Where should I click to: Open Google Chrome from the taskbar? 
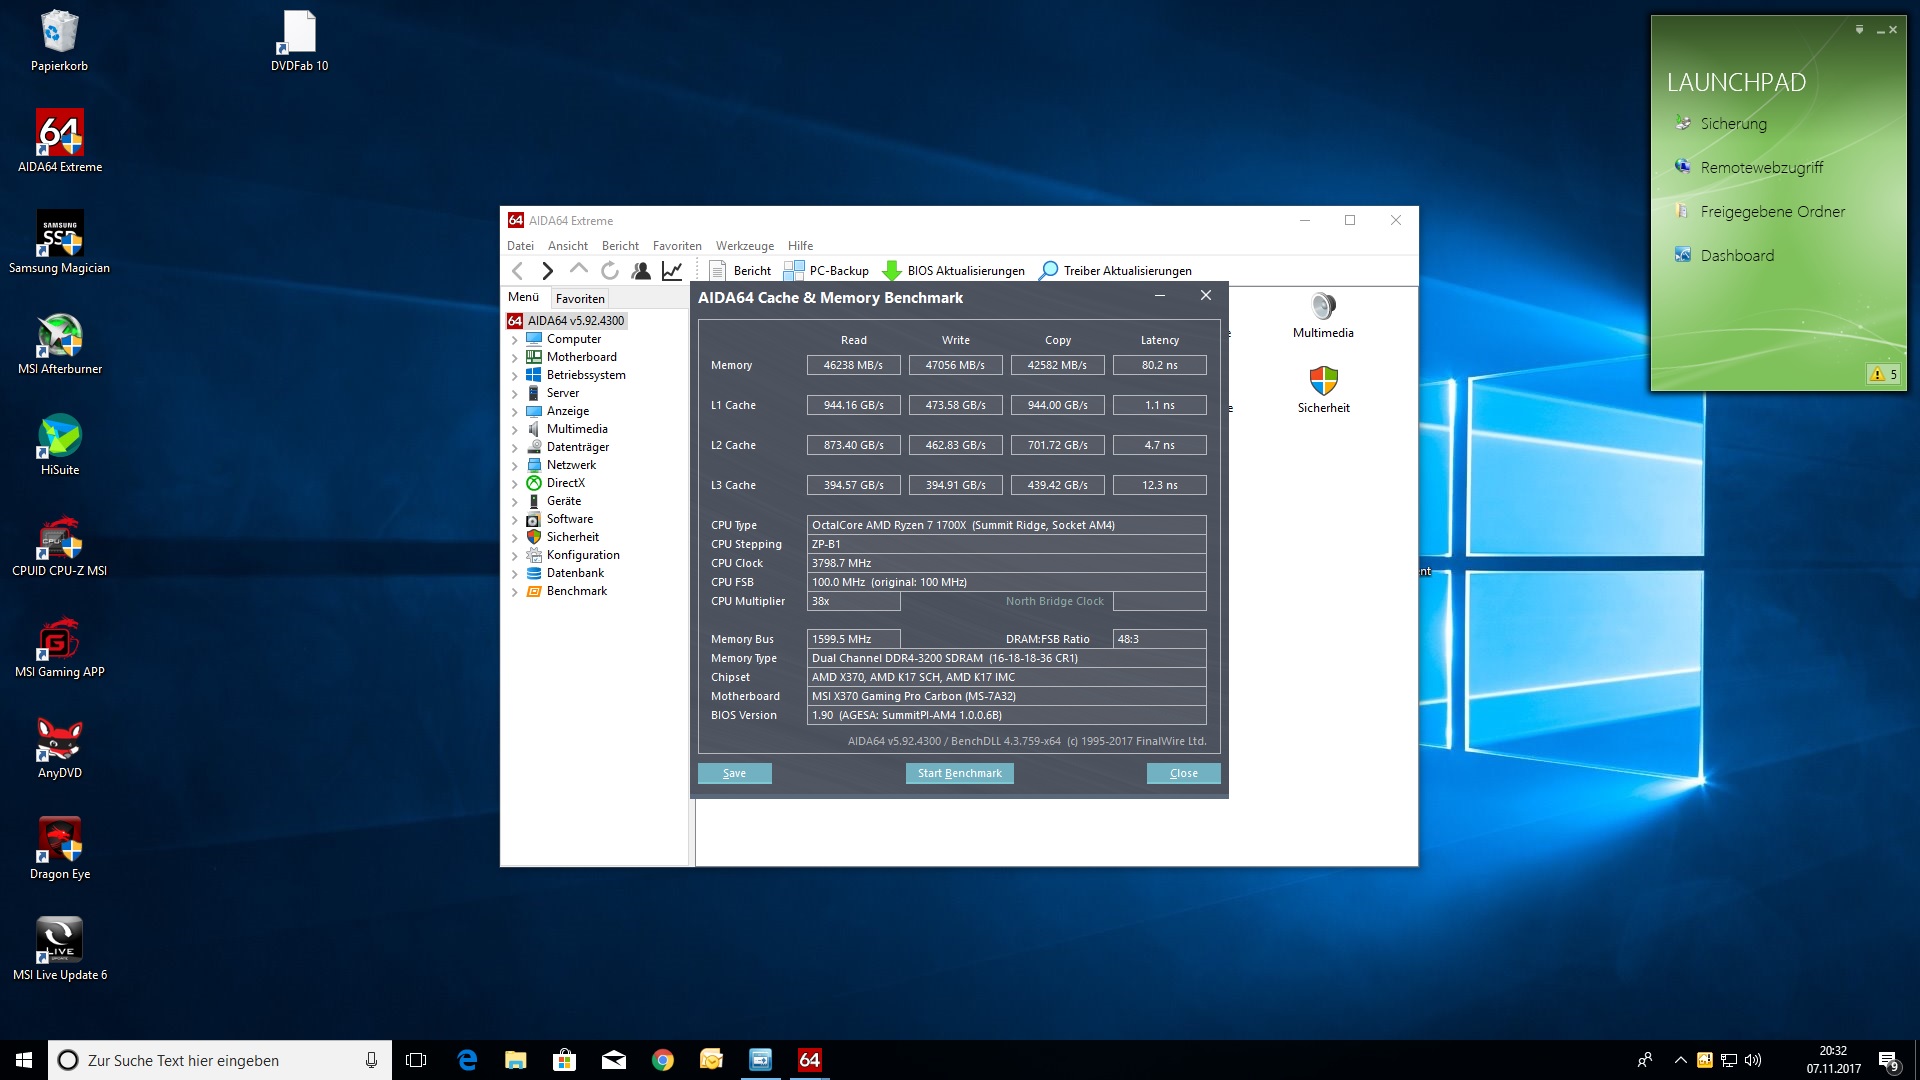click(662, 1060)
